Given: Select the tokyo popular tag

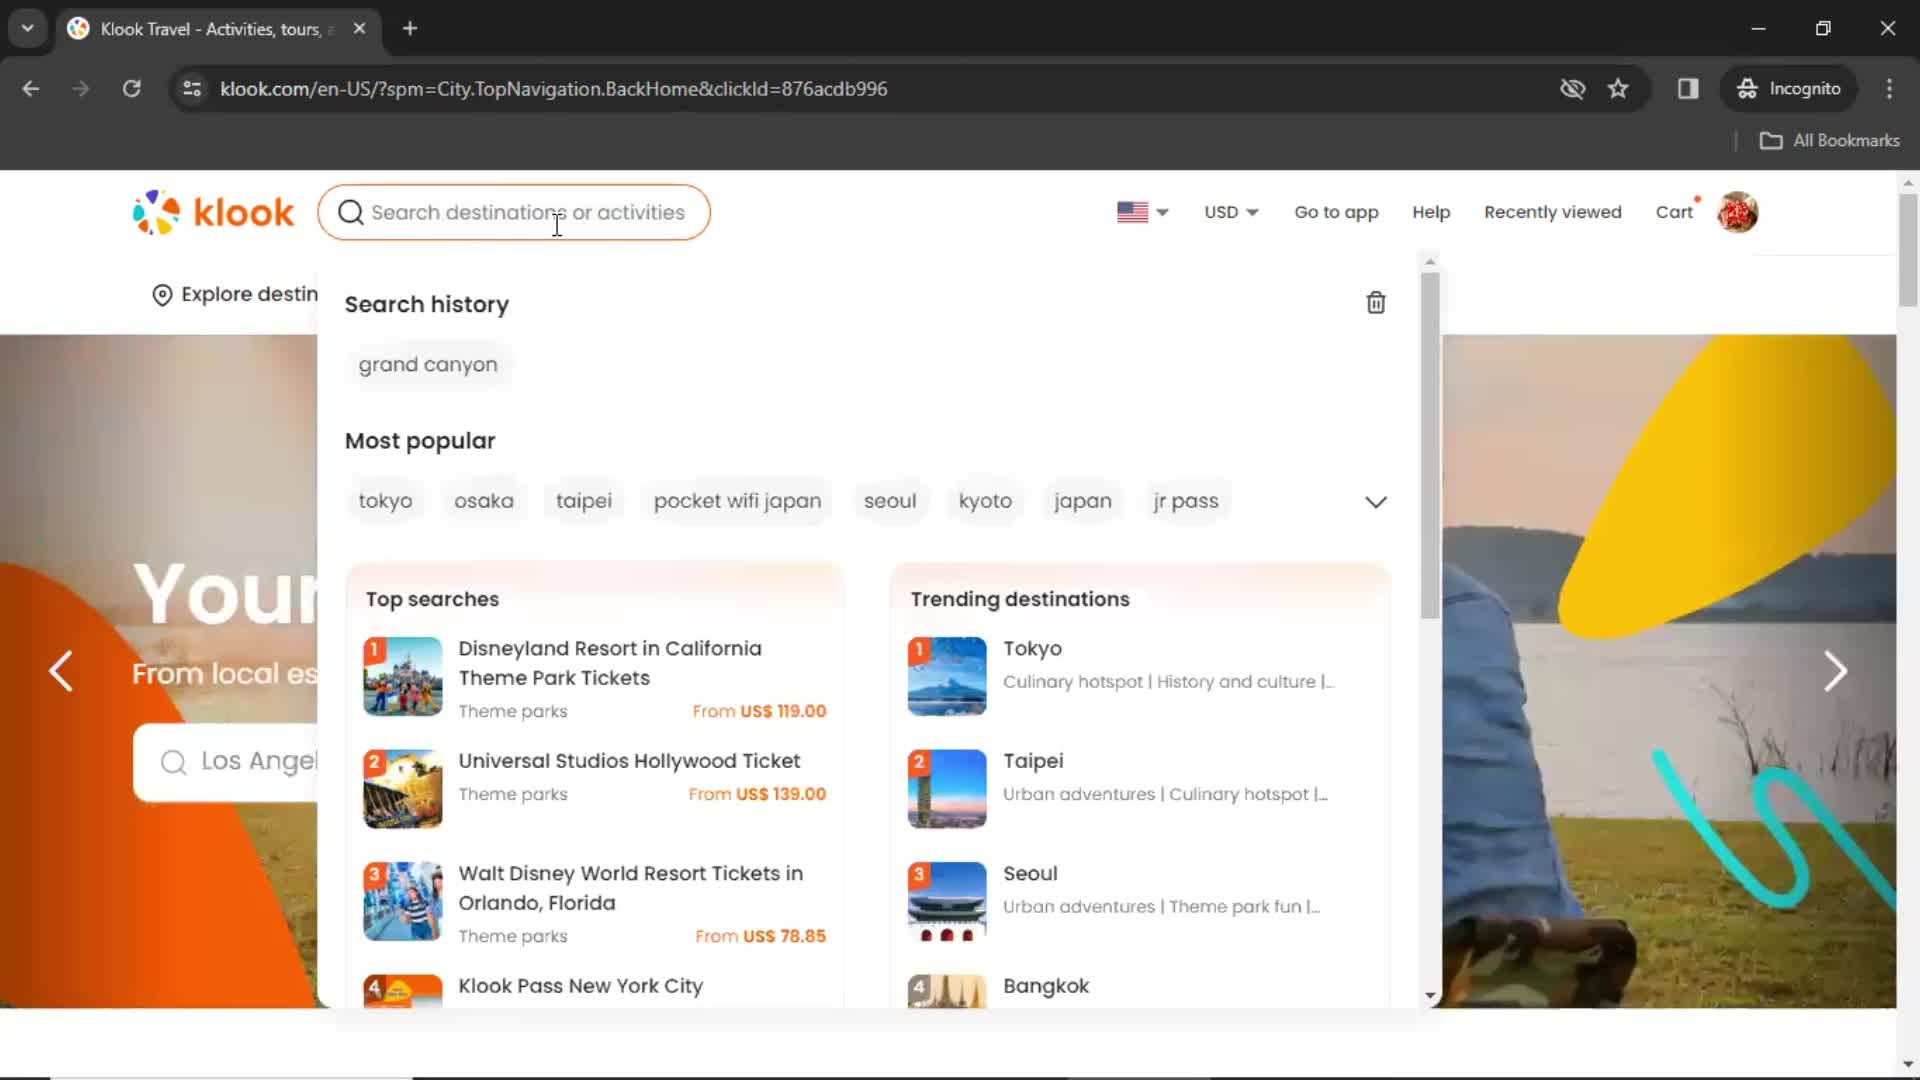Looking at the screenshot, I should point(385,501).
